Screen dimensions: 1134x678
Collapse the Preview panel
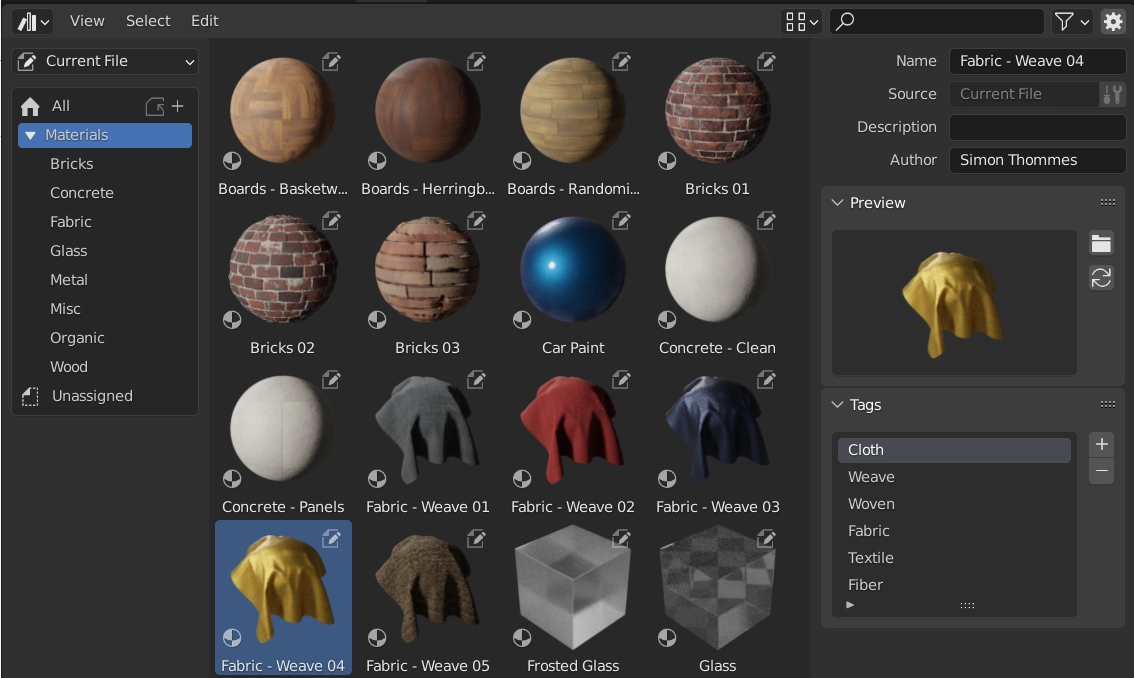click(837, 203)
